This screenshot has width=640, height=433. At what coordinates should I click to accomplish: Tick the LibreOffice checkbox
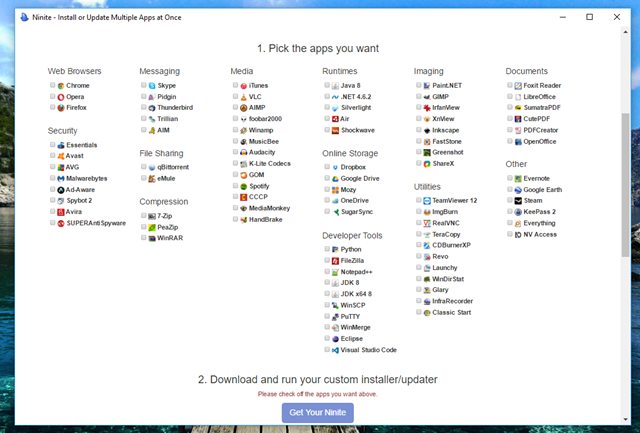click(x=510, y=96)
